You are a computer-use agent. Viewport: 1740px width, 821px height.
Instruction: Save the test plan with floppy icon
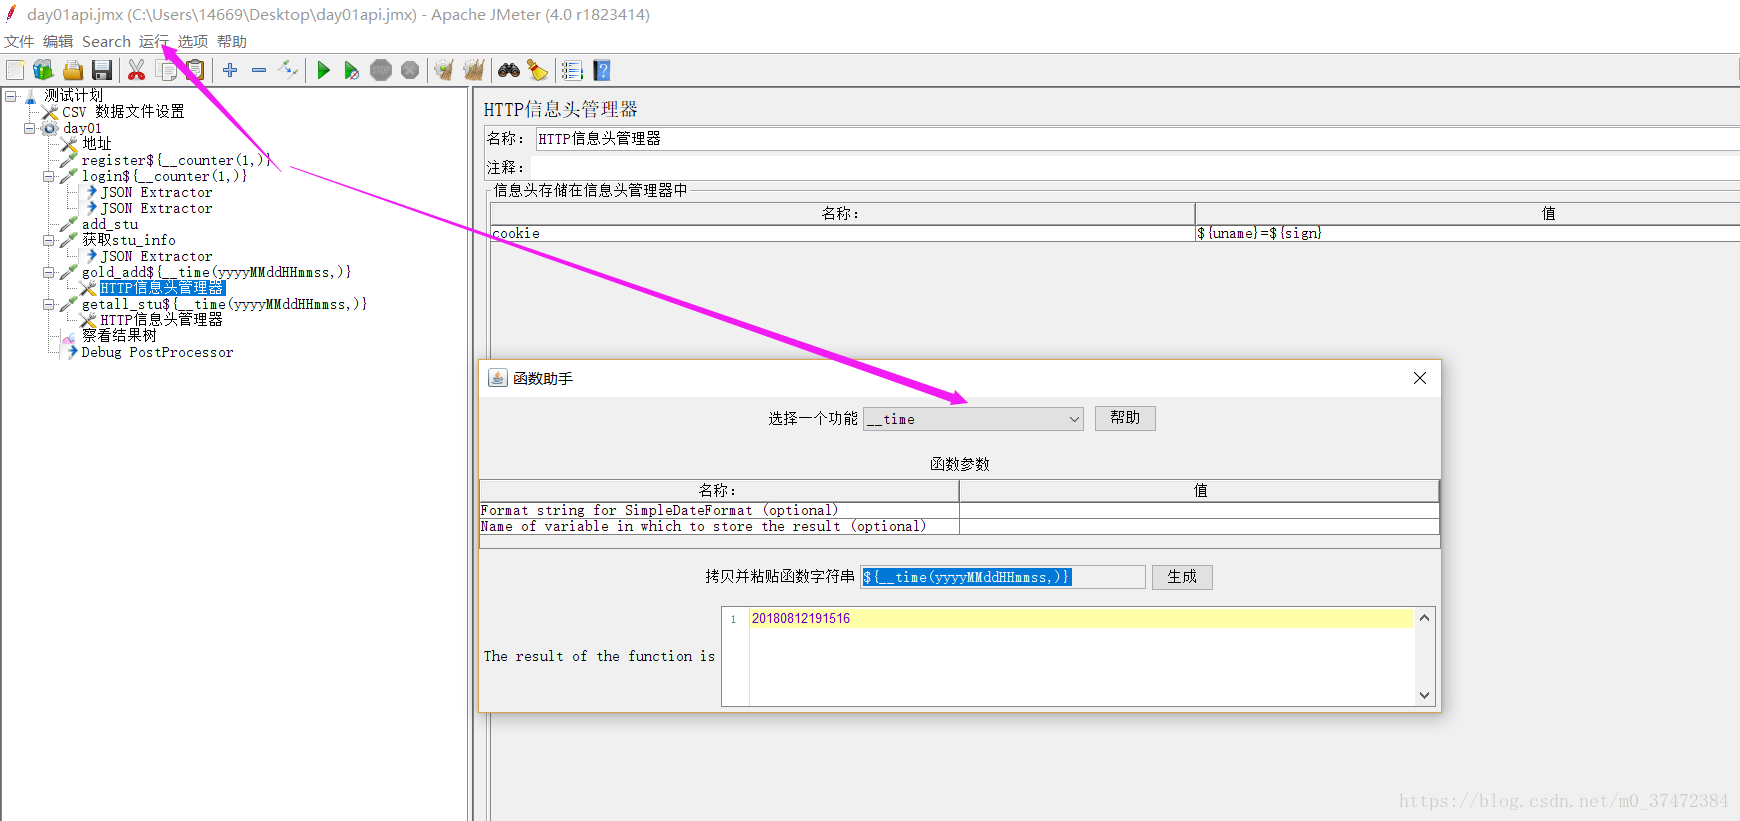coord(101,70)
